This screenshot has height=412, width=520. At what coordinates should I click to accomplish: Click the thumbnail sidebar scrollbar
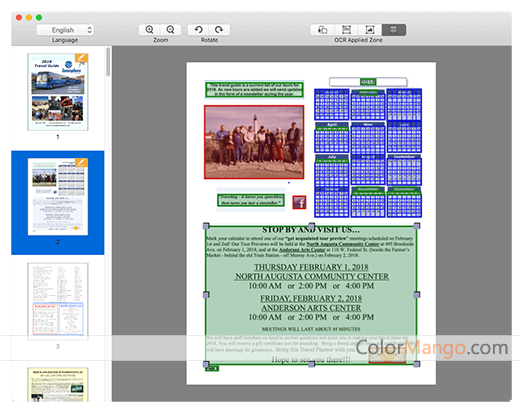(x=108, y=62)
